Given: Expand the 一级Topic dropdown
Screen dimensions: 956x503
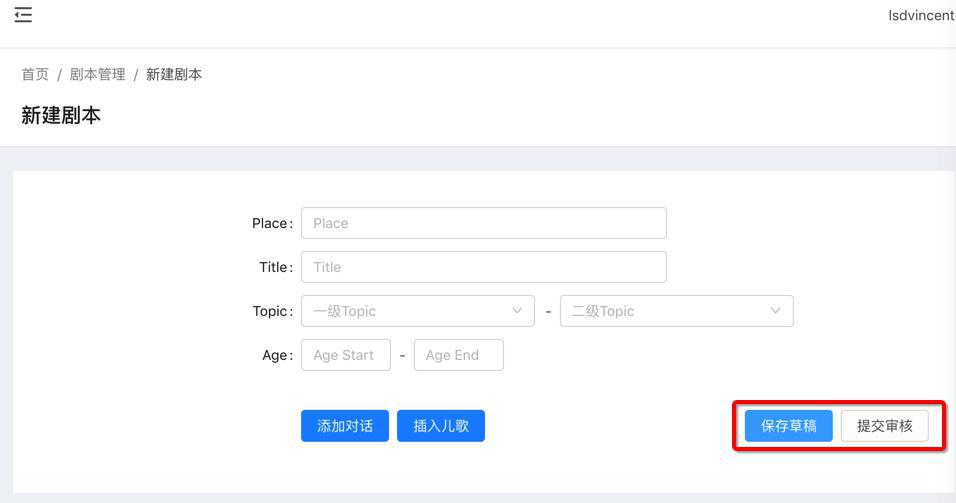Looking at the screenshot, I should (417, 311).
